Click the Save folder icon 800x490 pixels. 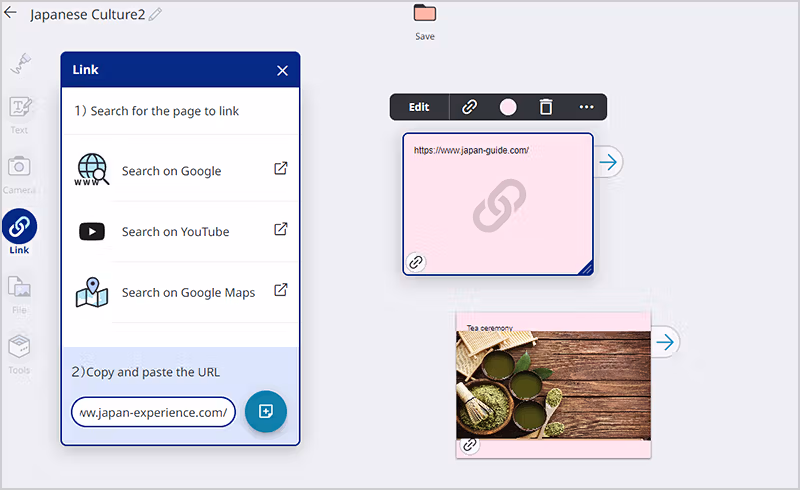pyautogui.click(x=425, y=14)
